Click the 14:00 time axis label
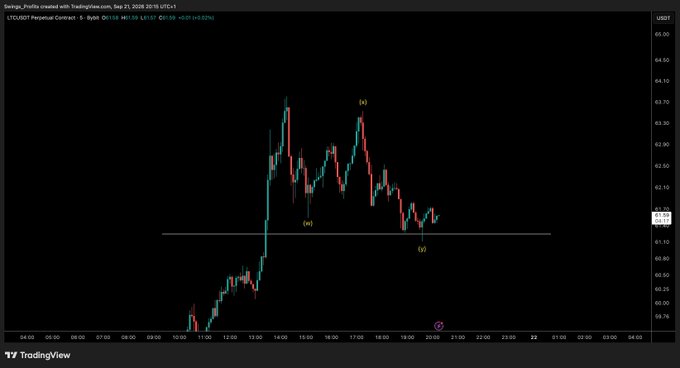The image size is (680, 368). coord(281,337)
